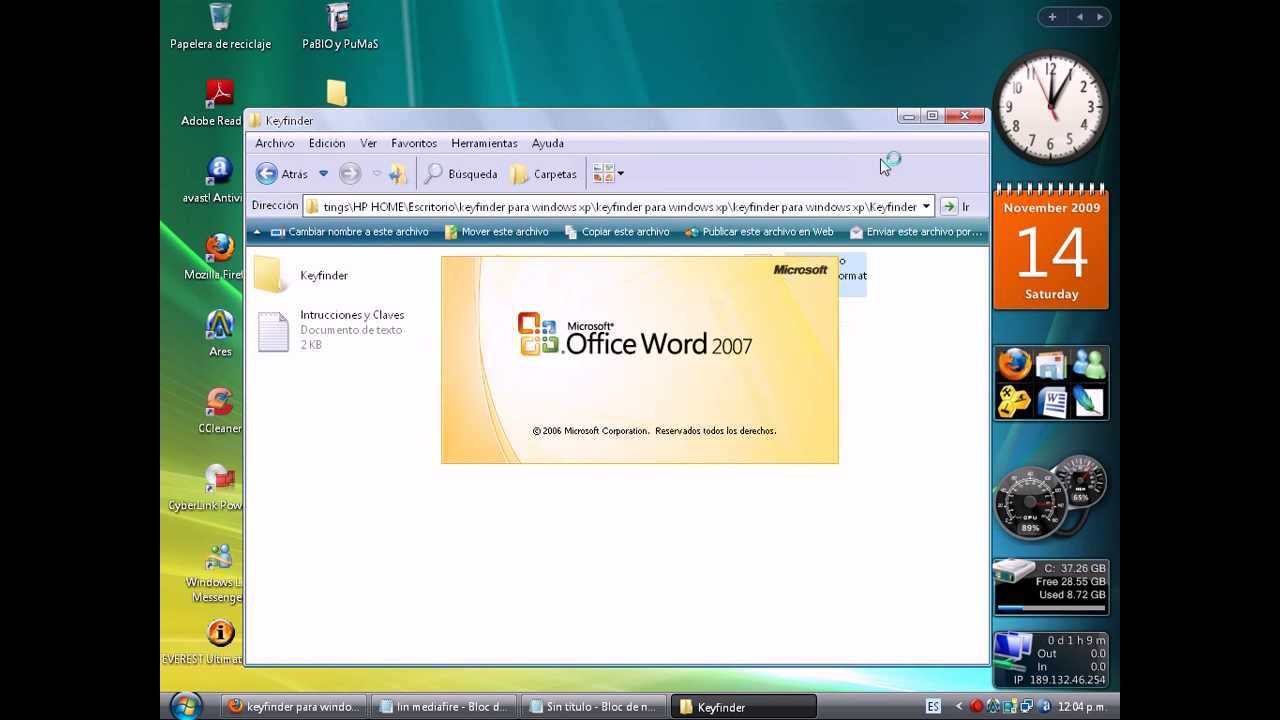Go up one folder level icon
This screenshot has width=1280, height=720.
coord(398,173)
